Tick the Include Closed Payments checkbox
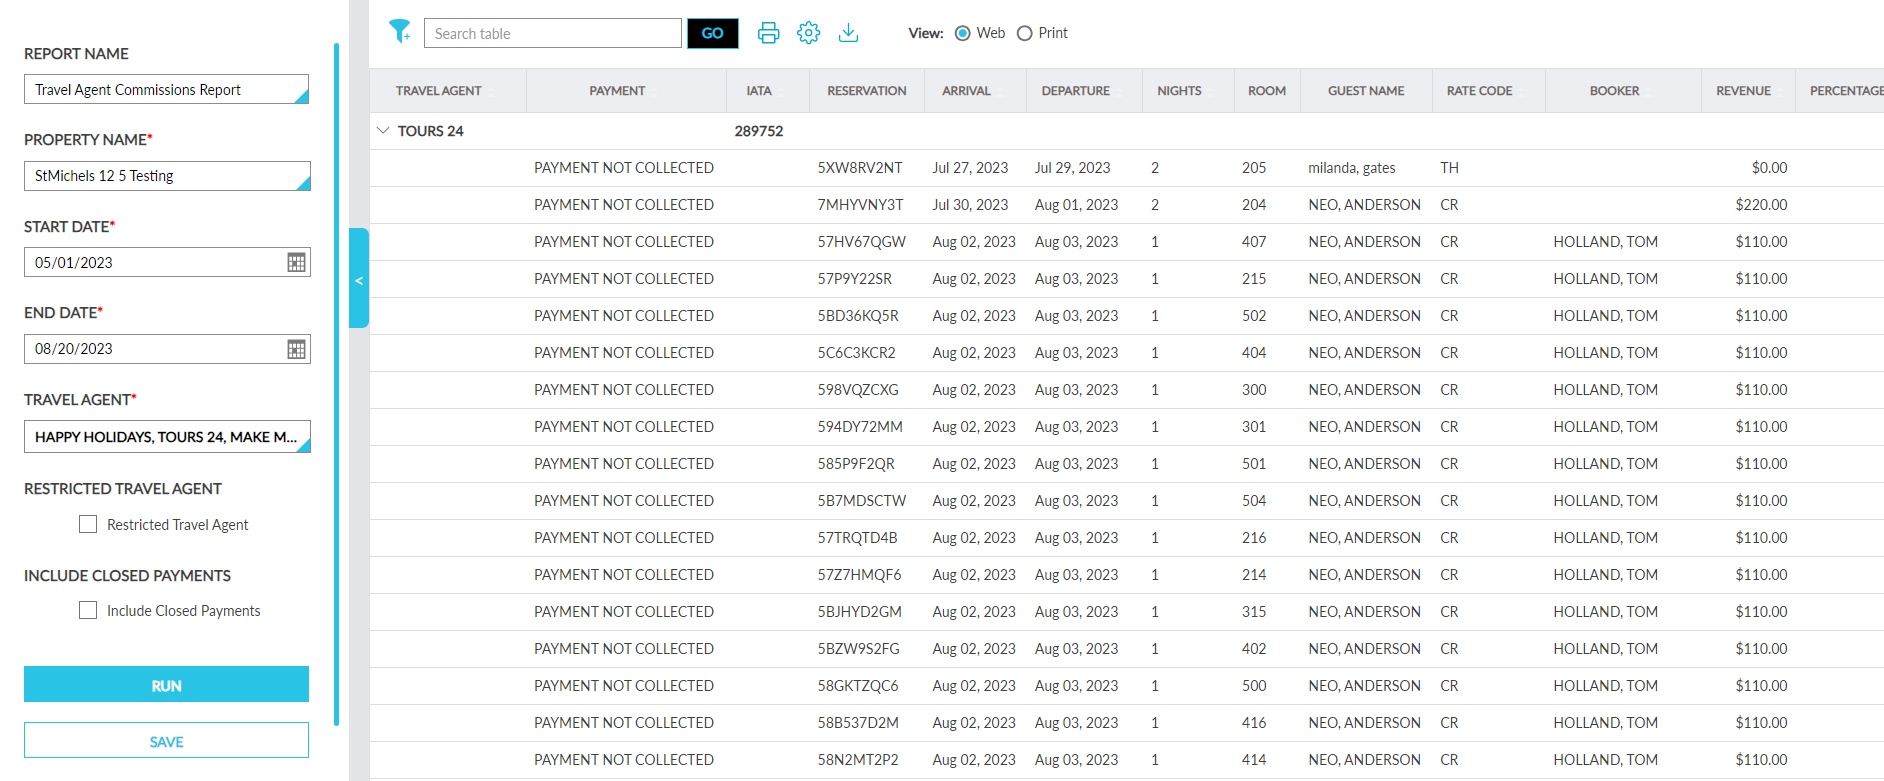1884x781 pixels. point(88,610)
